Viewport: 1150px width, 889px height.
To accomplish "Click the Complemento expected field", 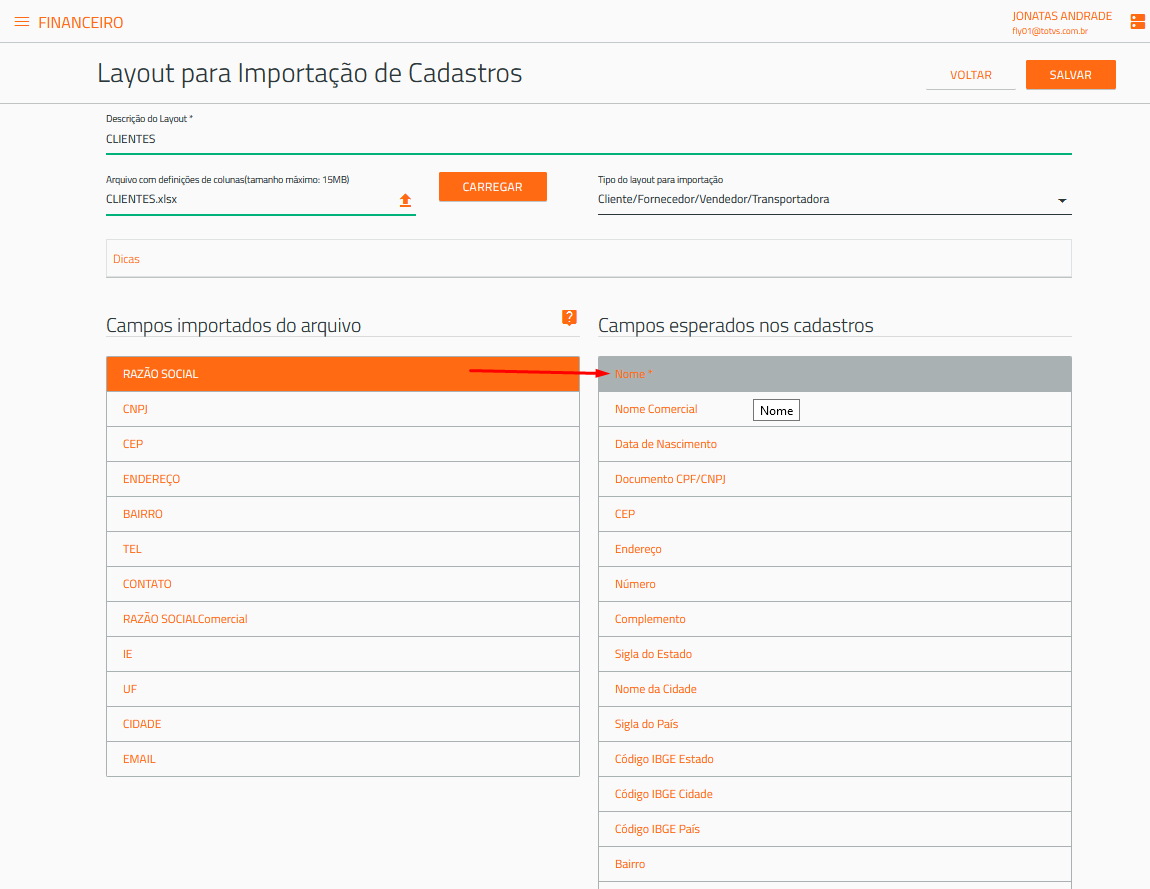I will [835, 619].
